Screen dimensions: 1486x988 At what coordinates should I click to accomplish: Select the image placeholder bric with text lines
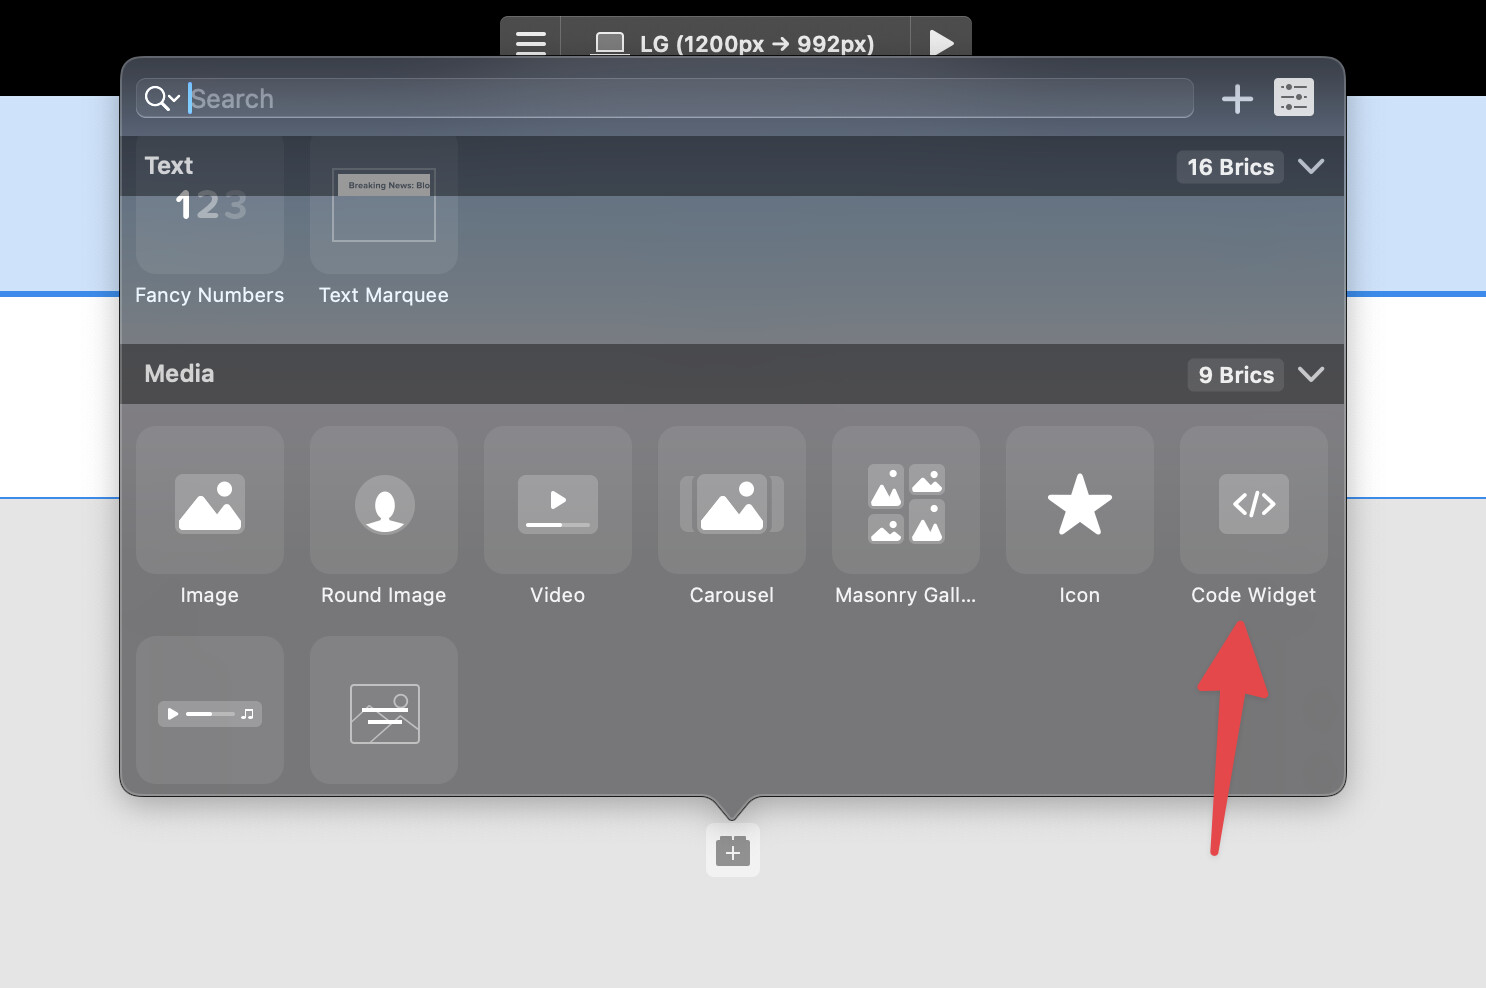pyautogui.click(x=384, y=711)
